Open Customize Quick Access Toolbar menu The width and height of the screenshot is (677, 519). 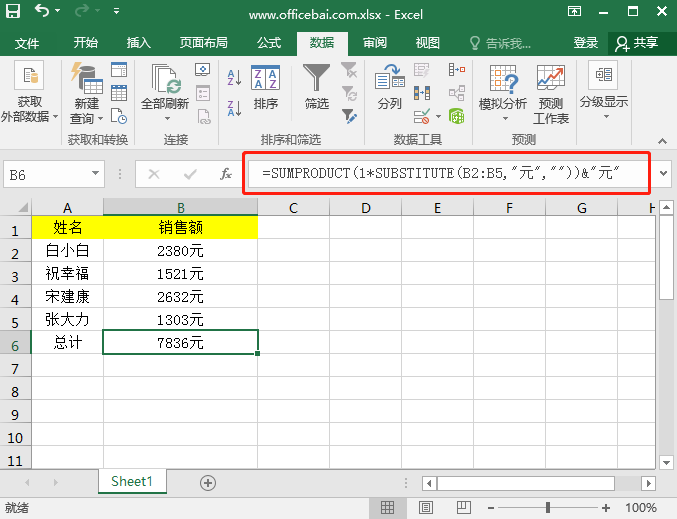pos(116,11)
